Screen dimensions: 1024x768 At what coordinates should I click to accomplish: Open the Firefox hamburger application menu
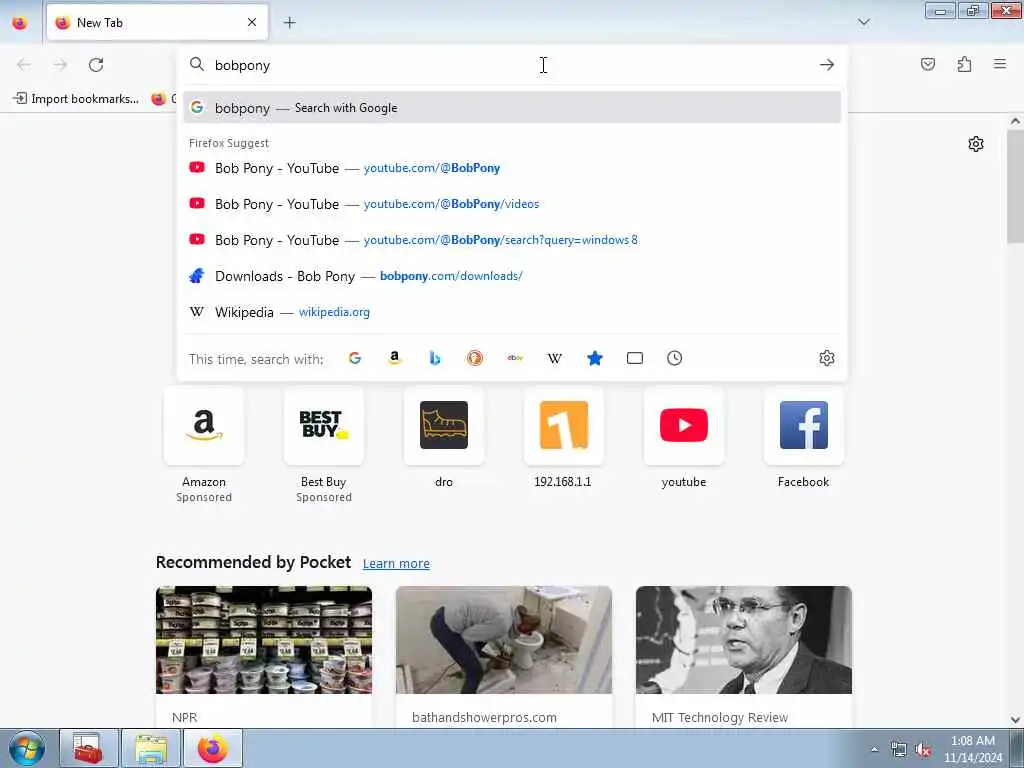(1000, 64)
